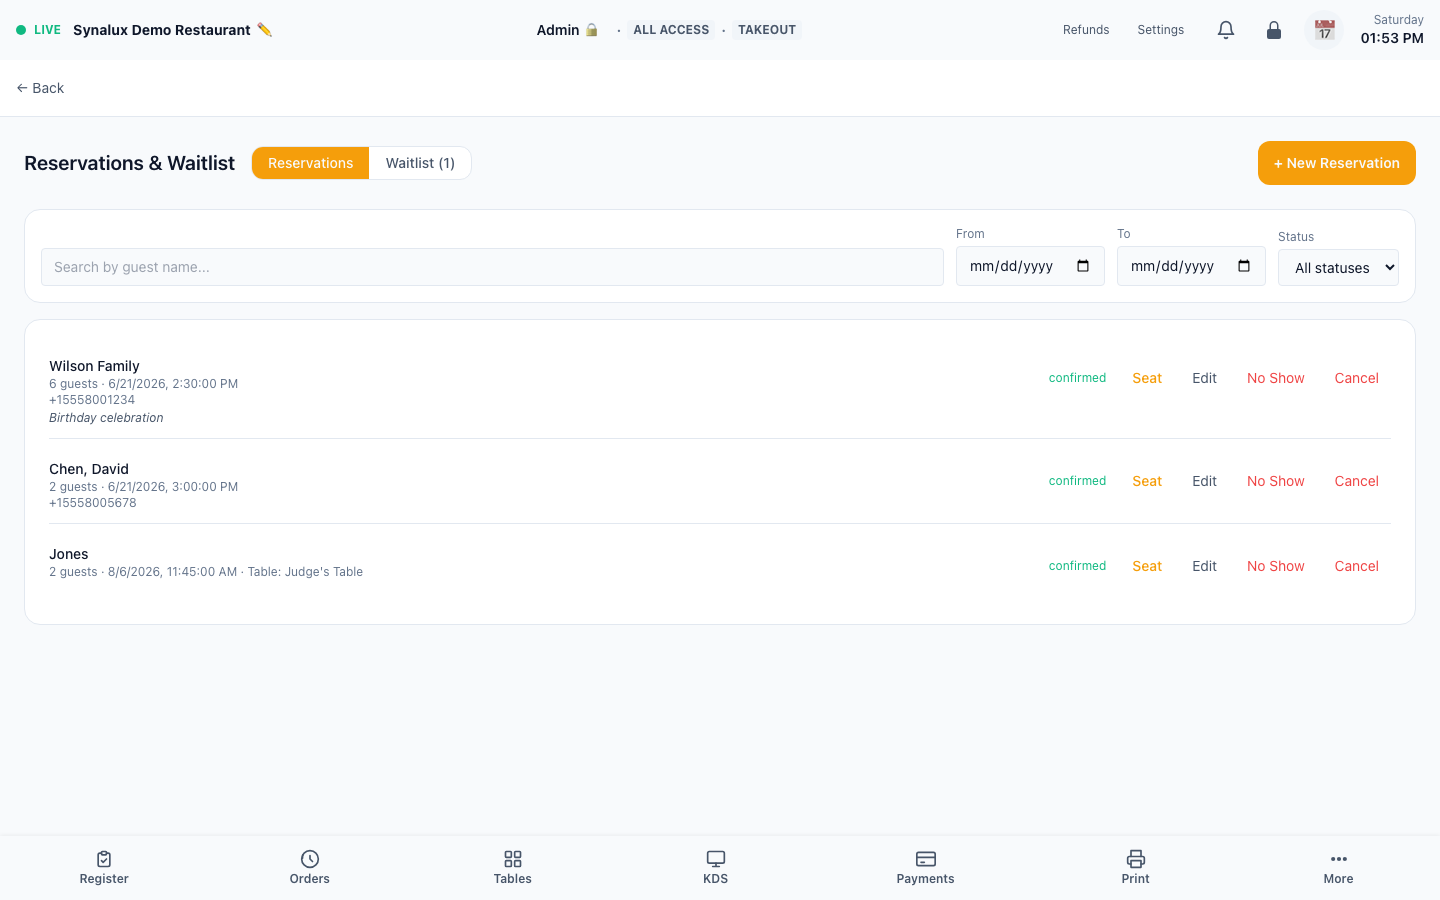Open Refunds from the top bar
Viewport: 1440px width, 900px height.
1086,30
